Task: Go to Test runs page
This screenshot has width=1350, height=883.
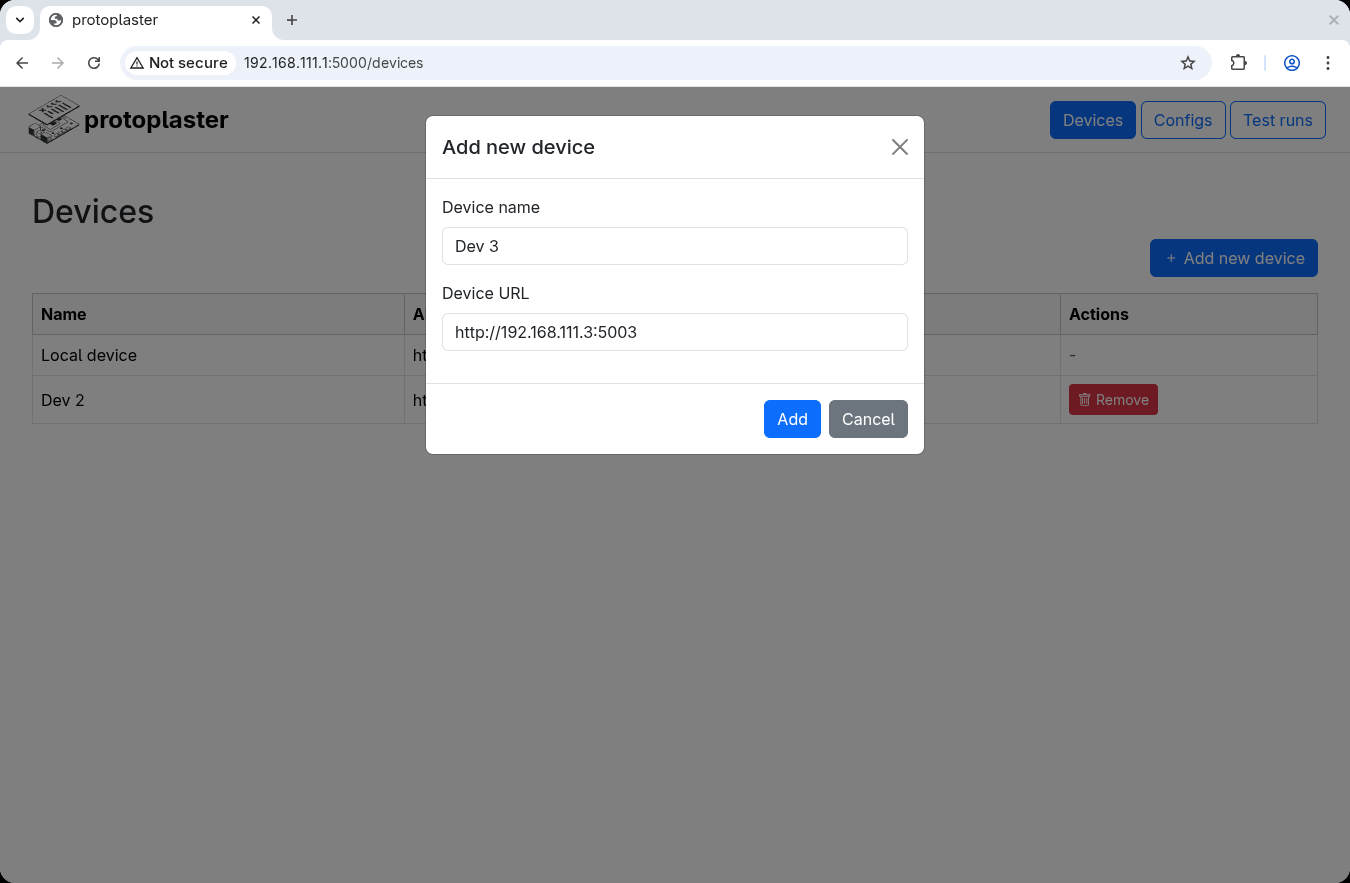Action: point(1277,120)
